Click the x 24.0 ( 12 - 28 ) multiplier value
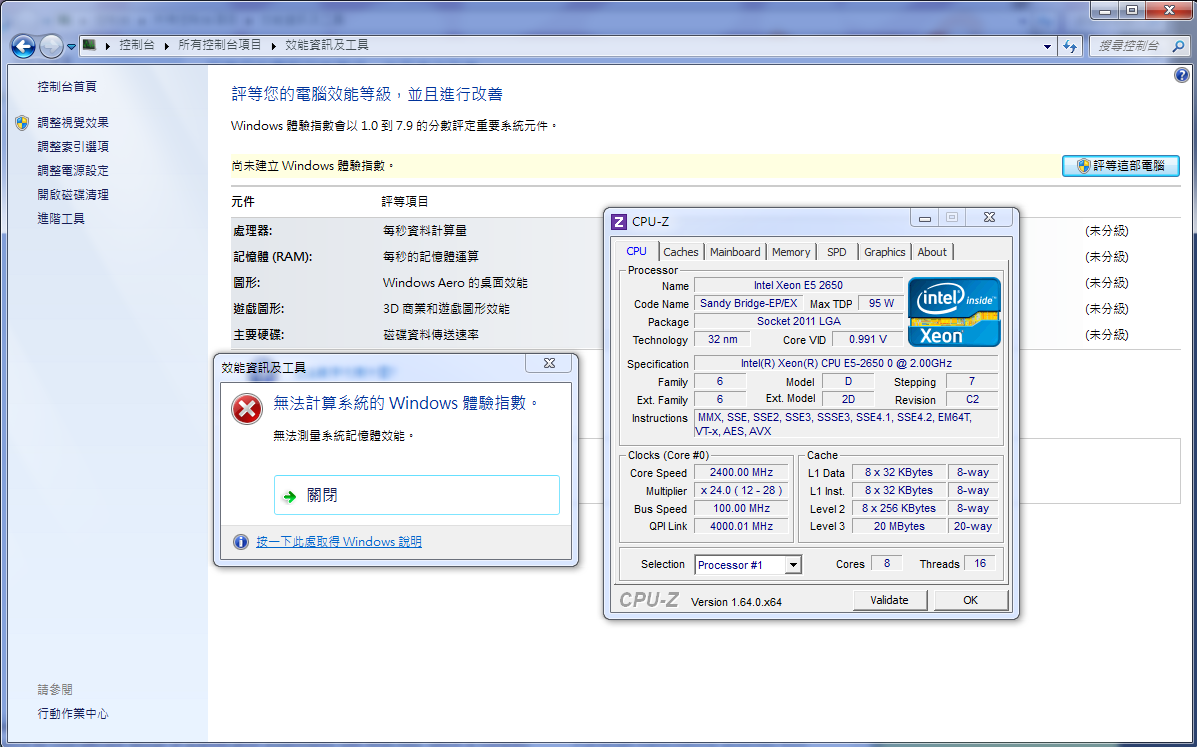The height and width of the screenshot is (747, 1197). click(741, 491)
